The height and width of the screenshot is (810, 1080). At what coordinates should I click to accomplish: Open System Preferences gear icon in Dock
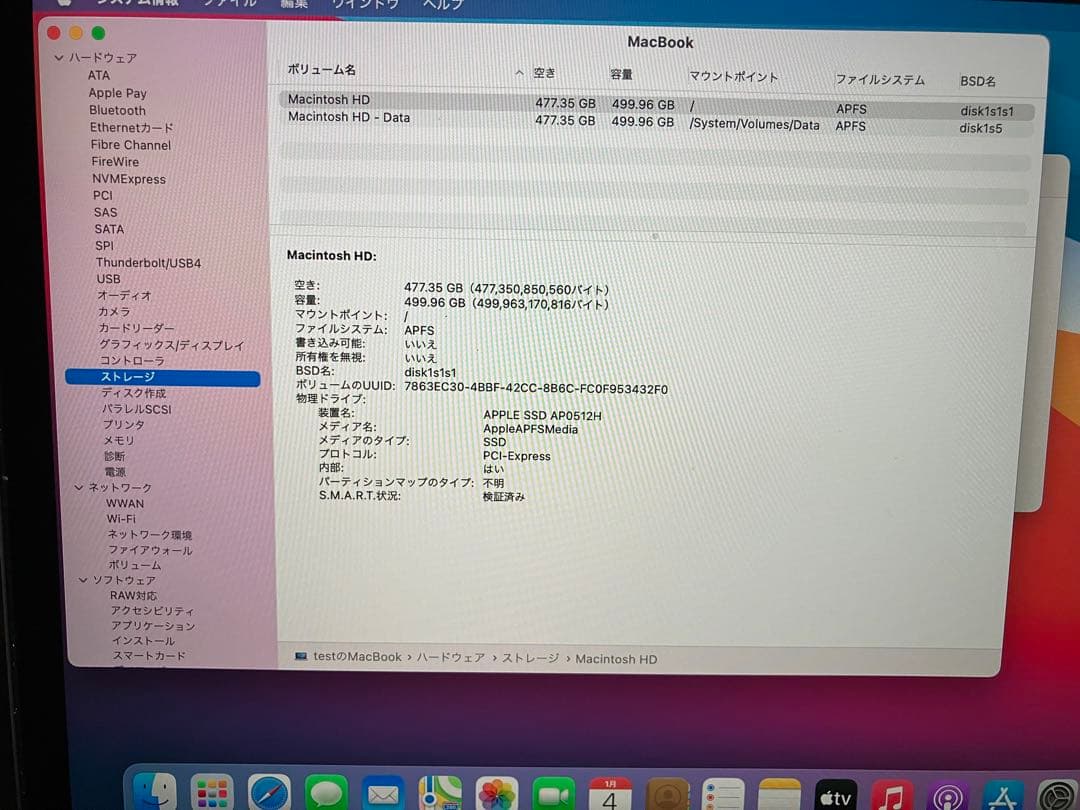[x=1057, y=797]
